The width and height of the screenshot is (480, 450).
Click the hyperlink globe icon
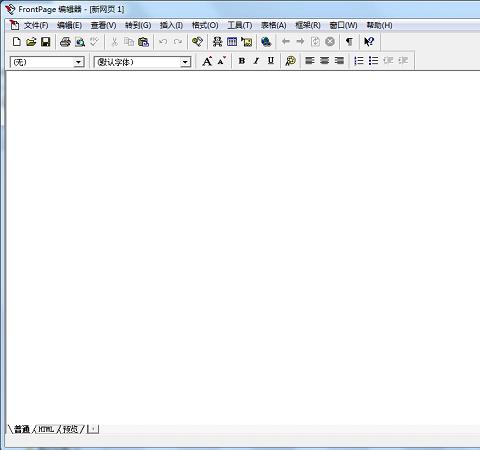(x=266, y=42)
